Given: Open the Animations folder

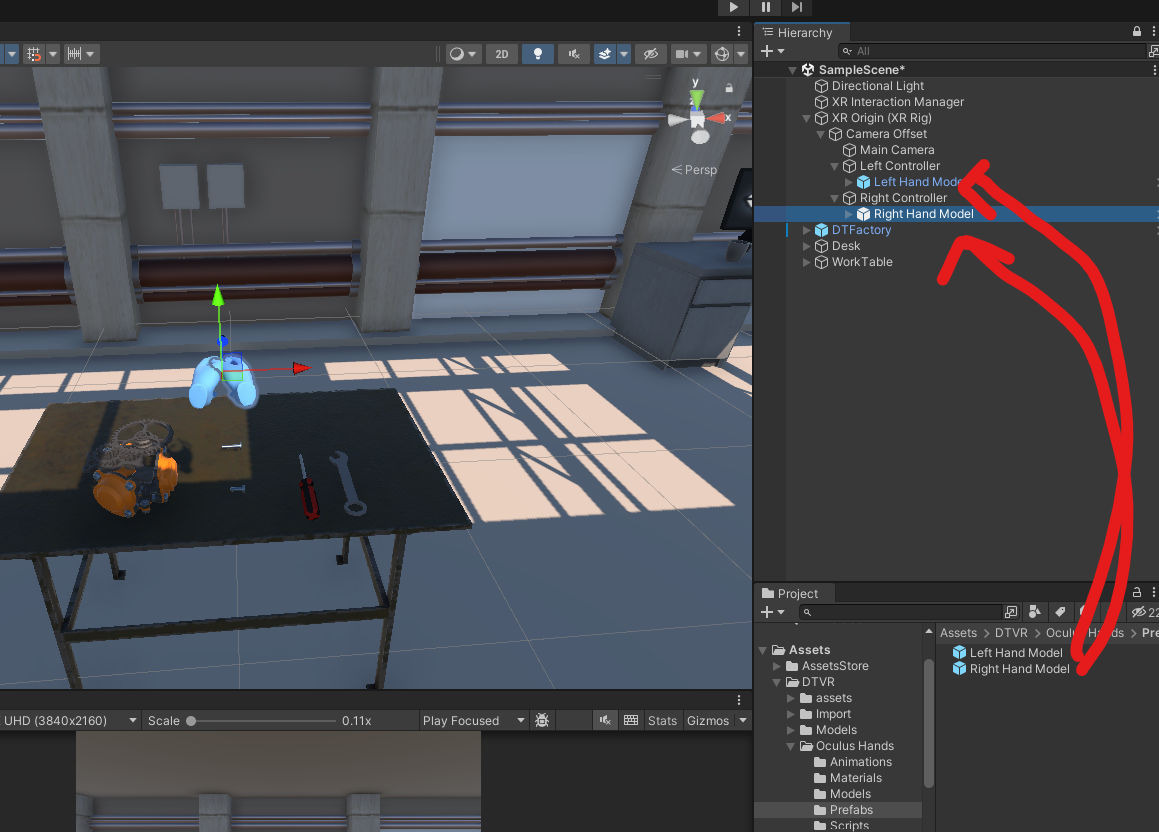Looking at the screenshot, I should click(860, 763).
